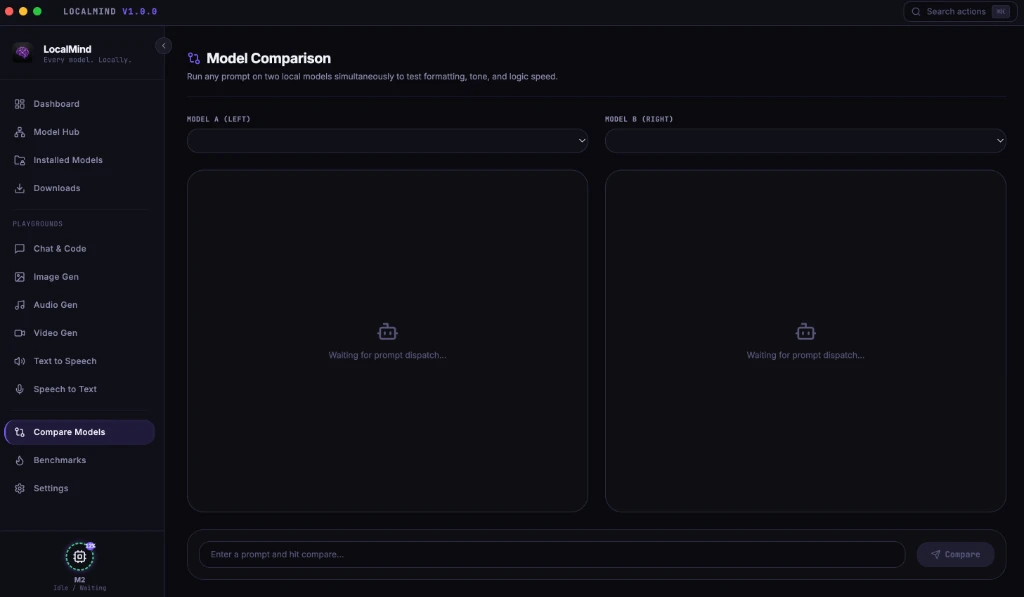Collapse the sidebar with the chevron button

[x=163, y=46]
